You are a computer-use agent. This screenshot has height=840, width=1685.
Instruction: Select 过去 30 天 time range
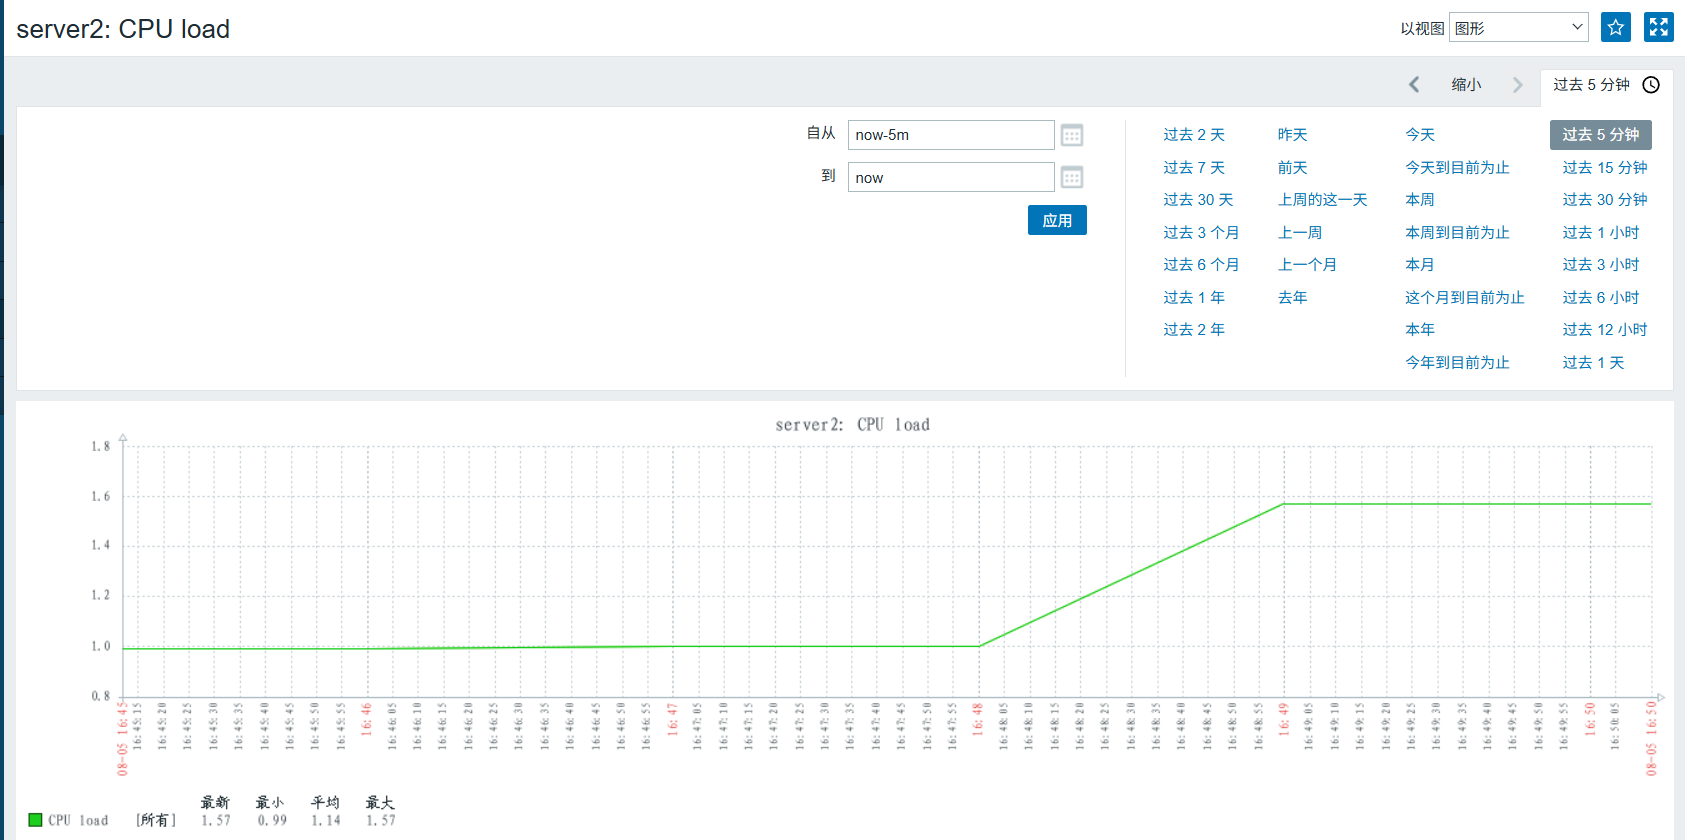pos(1198,200)
